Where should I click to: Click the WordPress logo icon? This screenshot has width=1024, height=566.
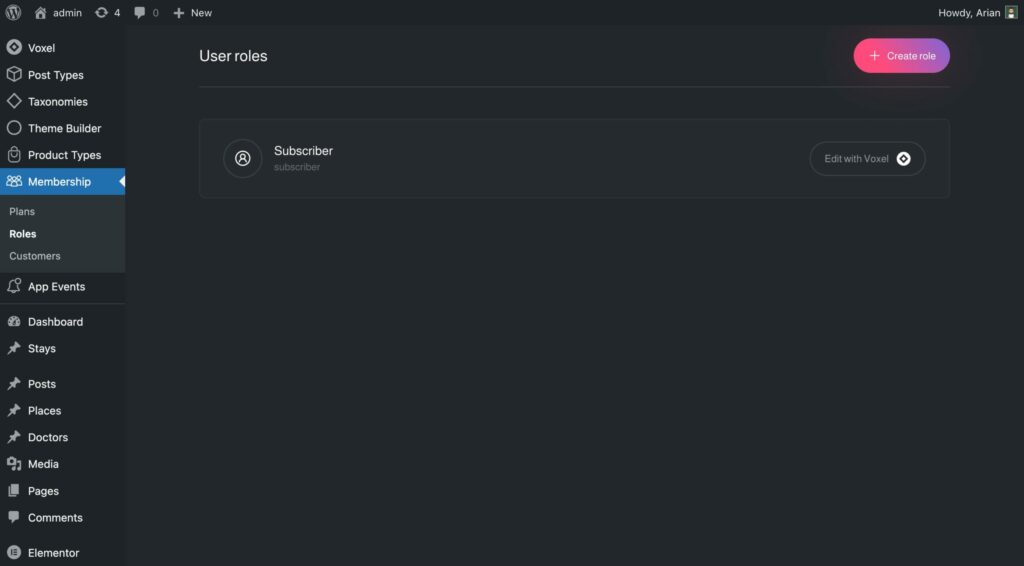coord(14,13)
